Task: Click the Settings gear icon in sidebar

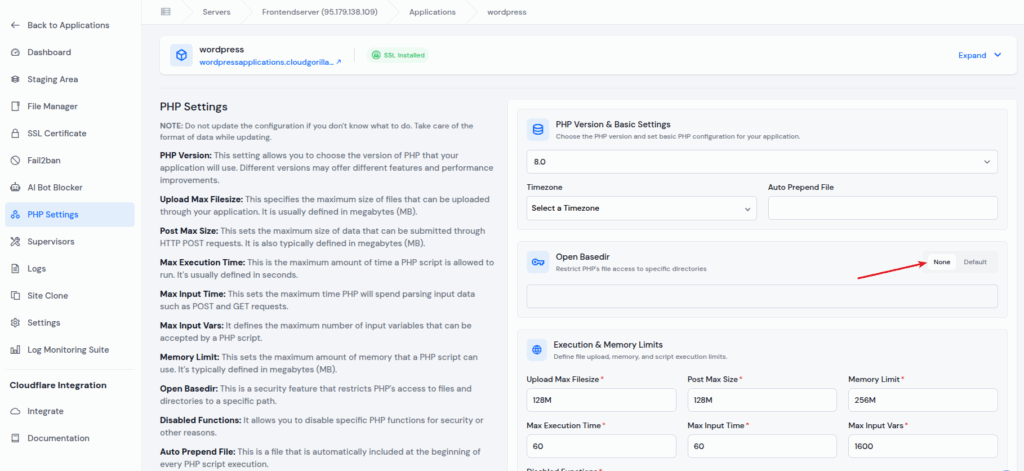Action: [x=16, y=323]
